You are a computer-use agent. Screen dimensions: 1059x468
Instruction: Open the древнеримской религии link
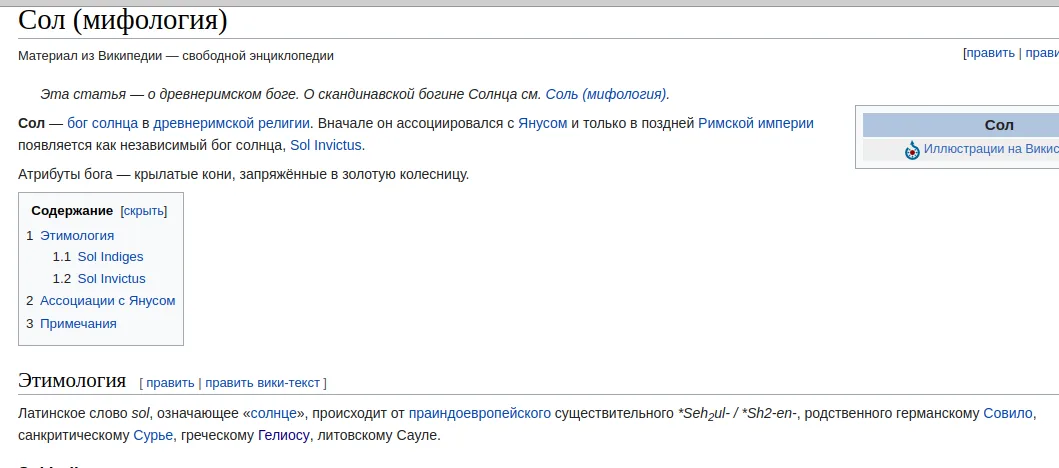point(232,124)
